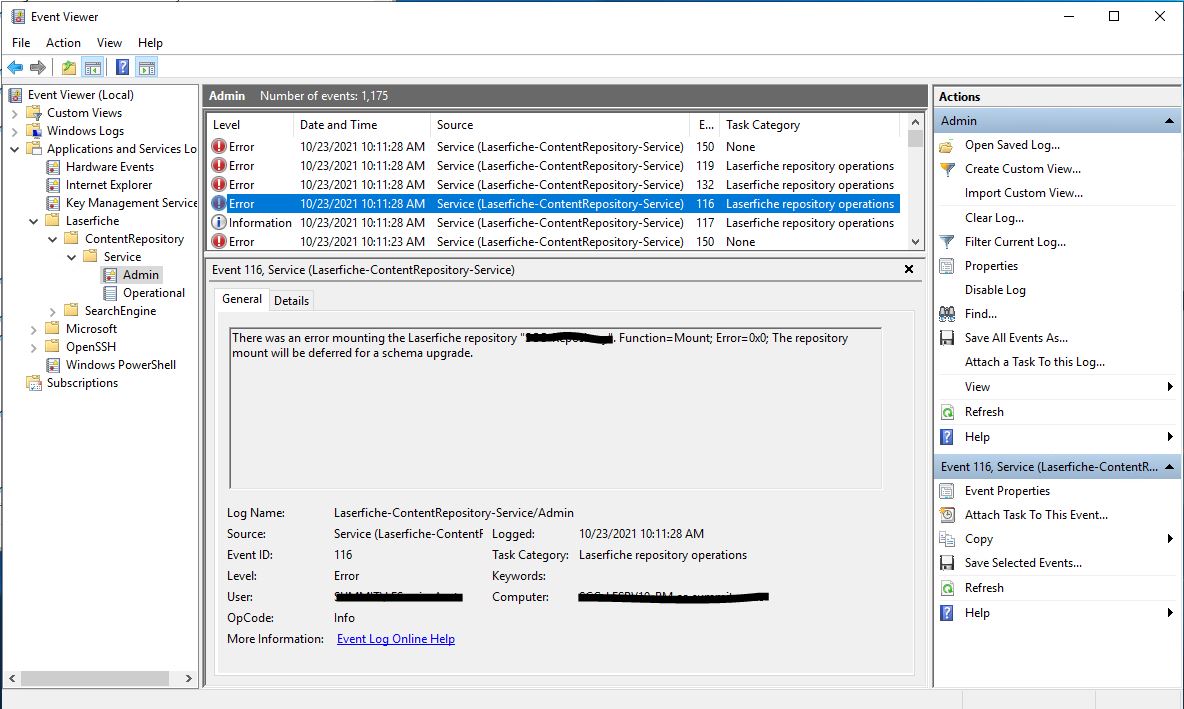Click the Back arrow toolbar icon
The height and width of the screenshot is (709, 1184).
coord(15,68)
